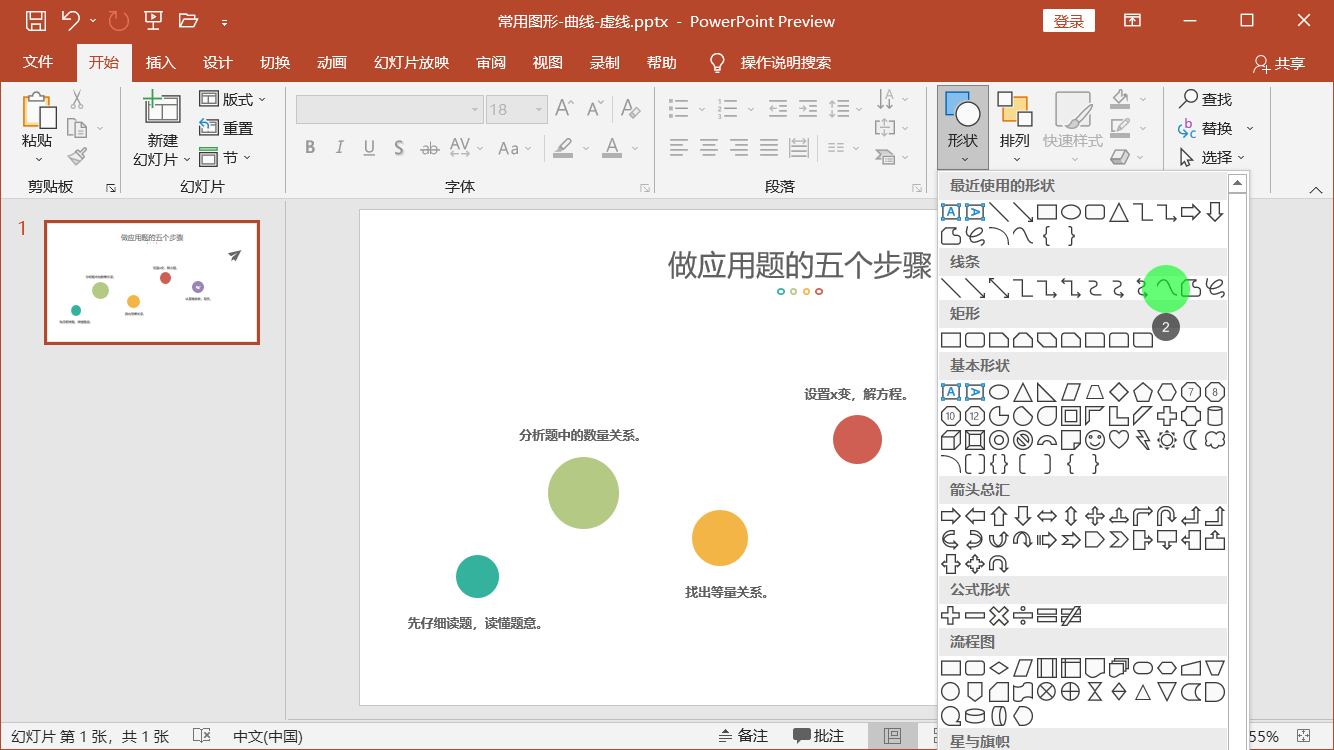This screenshot has width=1334, height=750.
Task: Insert the Smiley Face shape
Action: [1095, 440]
